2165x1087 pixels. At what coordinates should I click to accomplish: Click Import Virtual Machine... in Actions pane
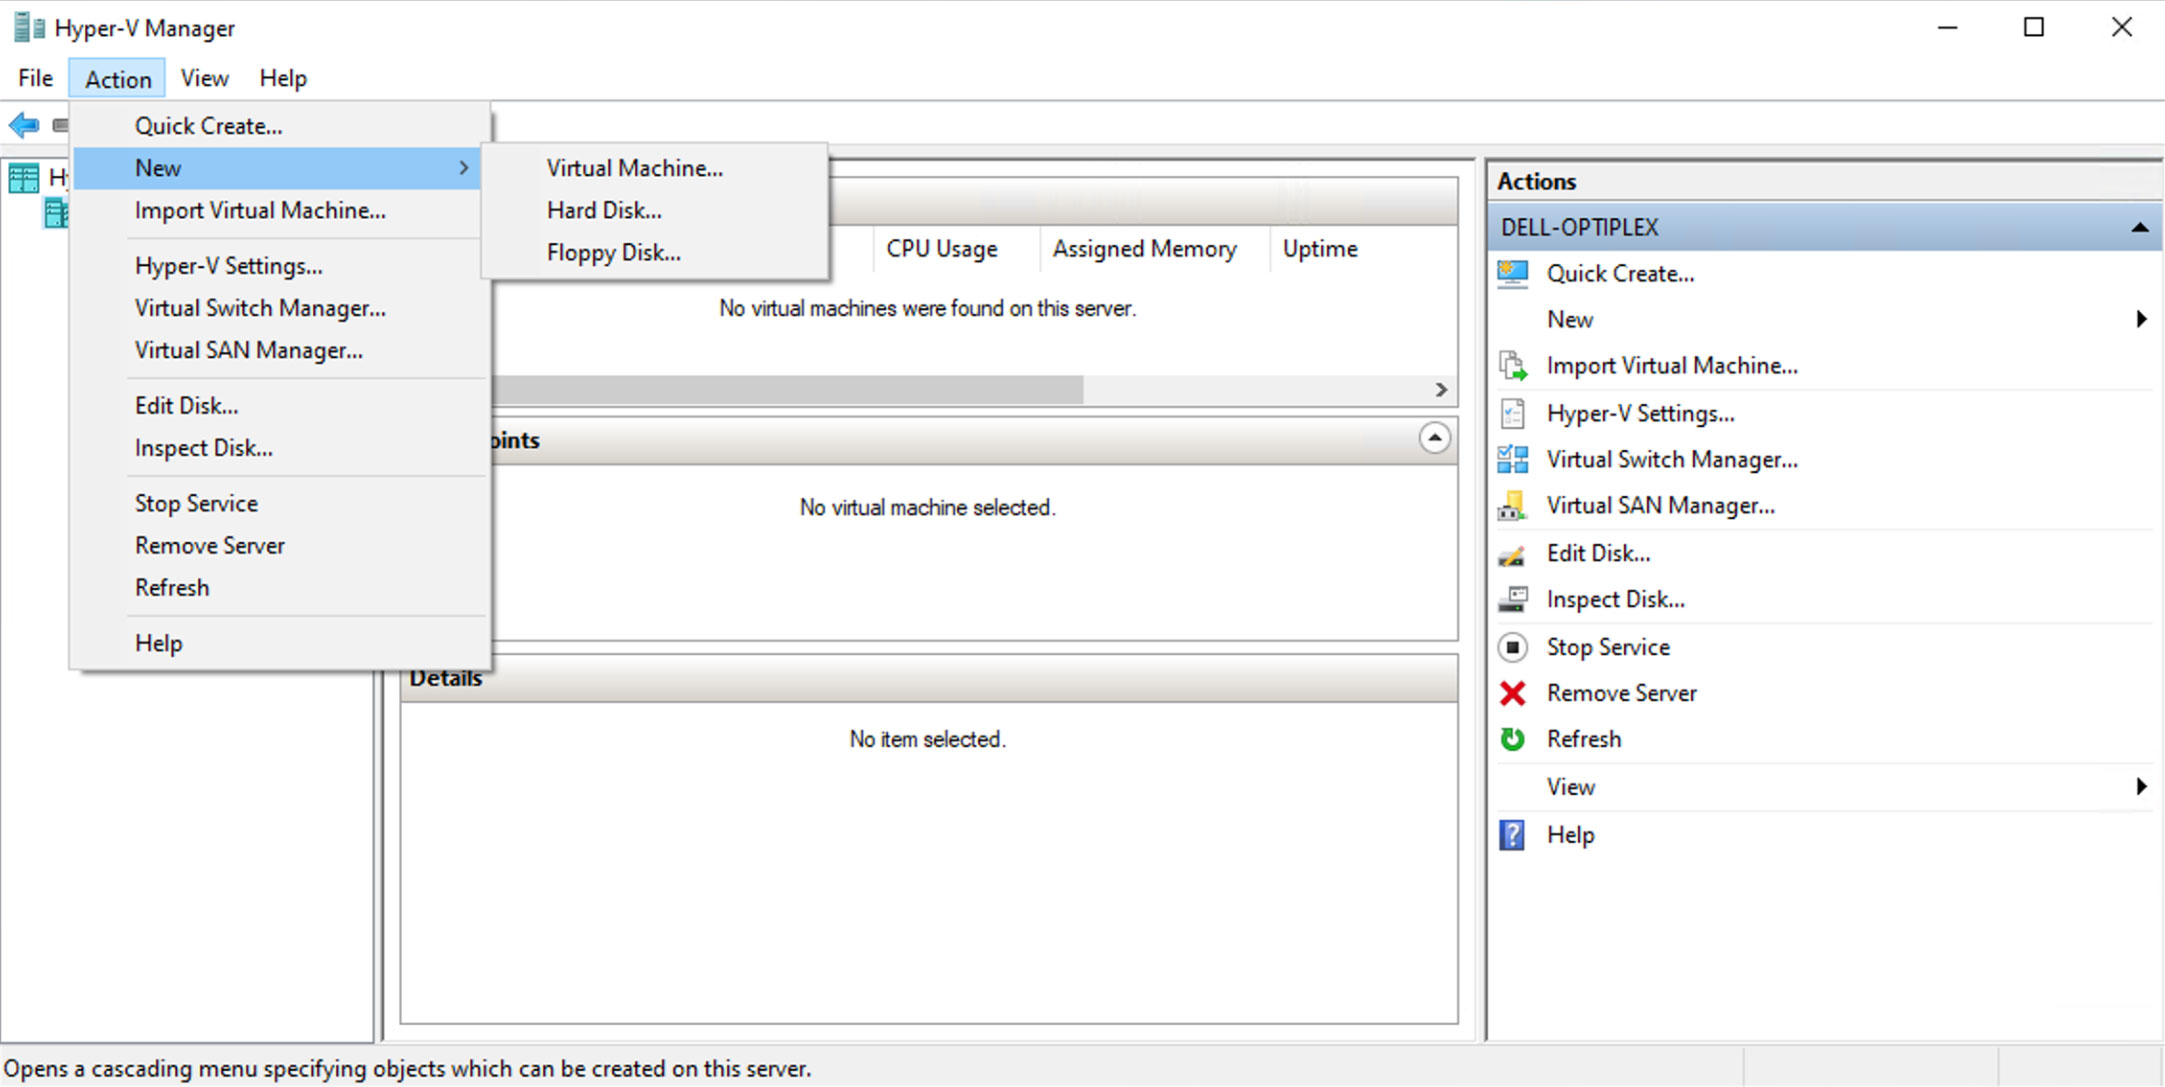tap(1672, 366)
